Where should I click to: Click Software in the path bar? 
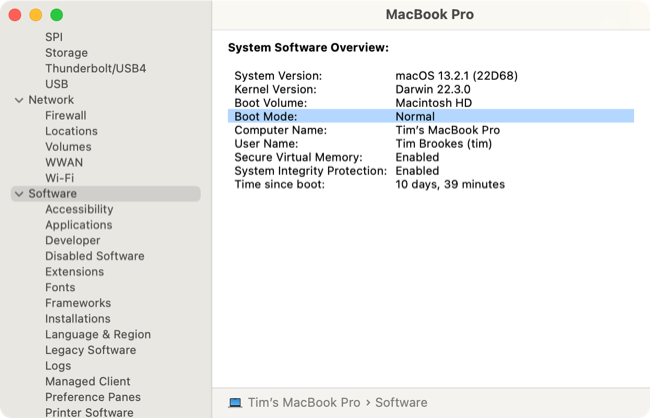pos(401,403)
